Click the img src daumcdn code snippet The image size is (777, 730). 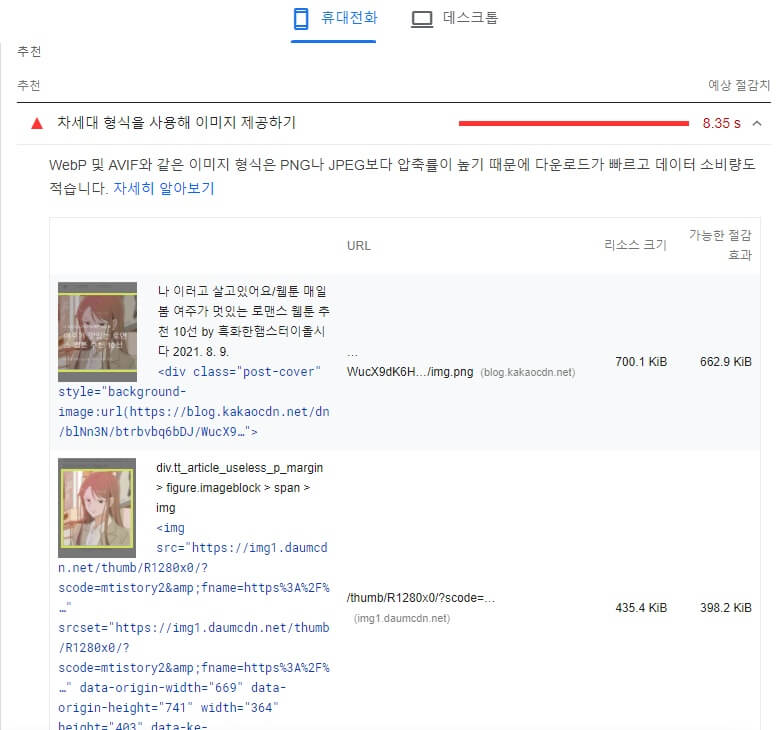tap(194, 627)
